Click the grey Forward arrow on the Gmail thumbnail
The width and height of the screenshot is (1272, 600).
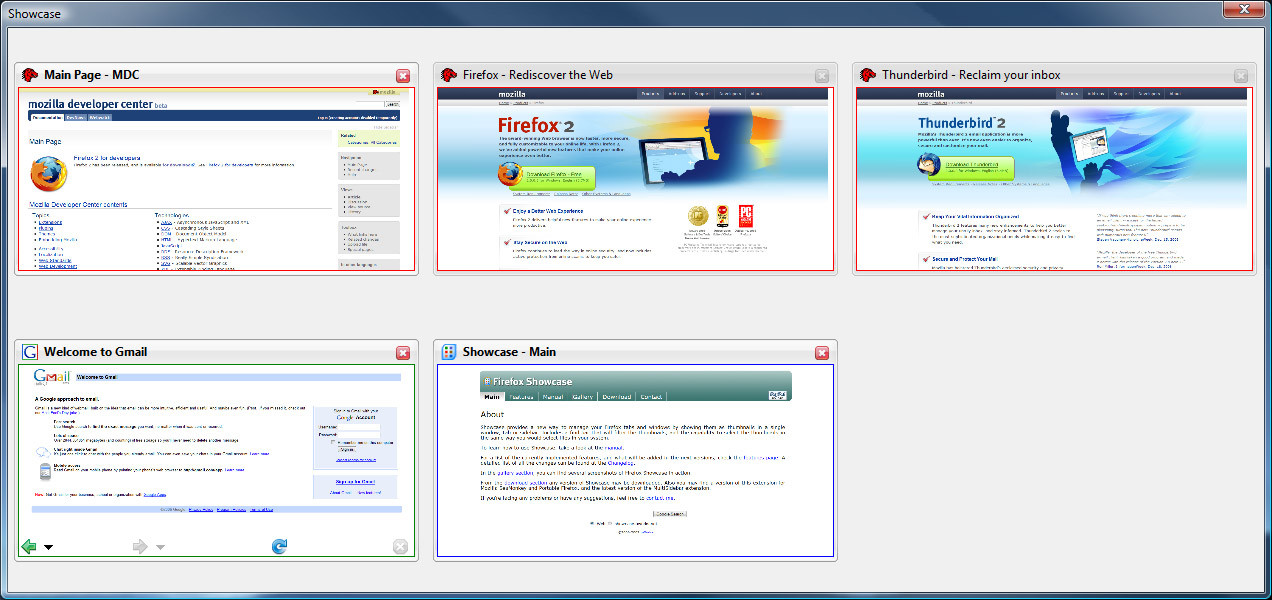[140, 546]
